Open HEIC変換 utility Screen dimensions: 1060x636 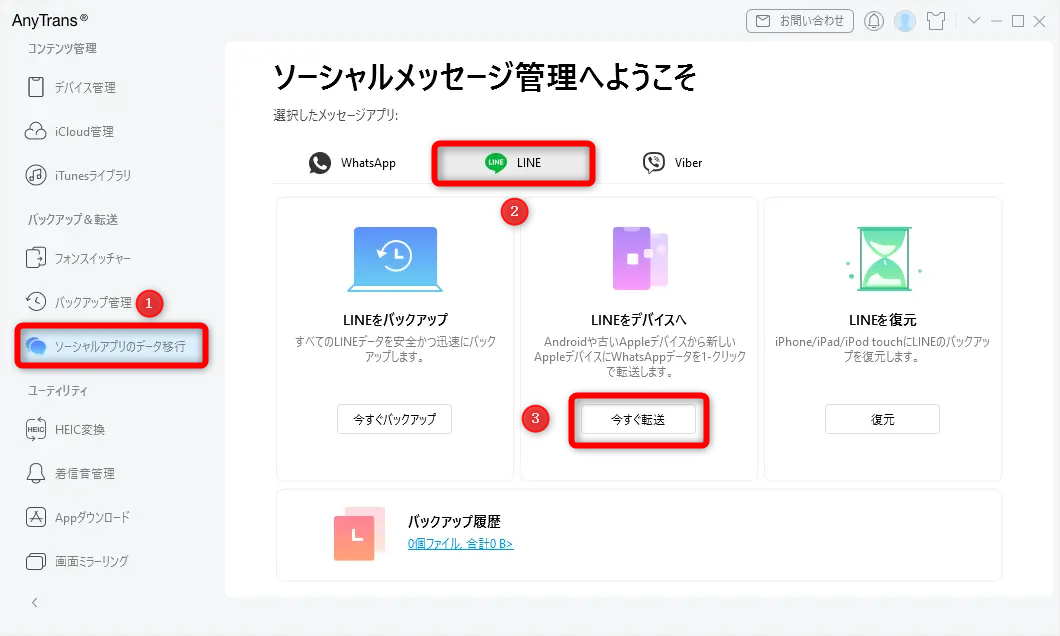pos(80,429)
